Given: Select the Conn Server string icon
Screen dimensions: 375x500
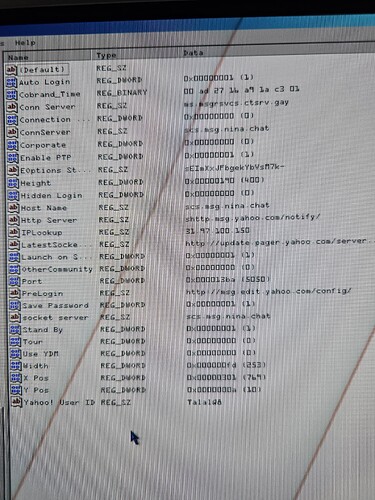Looking at the screenshot, I should [x=12, y=107].
